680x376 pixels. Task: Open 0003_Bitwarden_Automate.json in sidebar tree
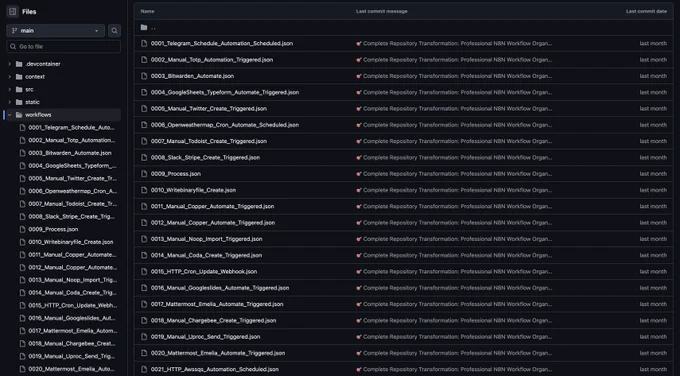pyautogui.click(x=70, y=153)
